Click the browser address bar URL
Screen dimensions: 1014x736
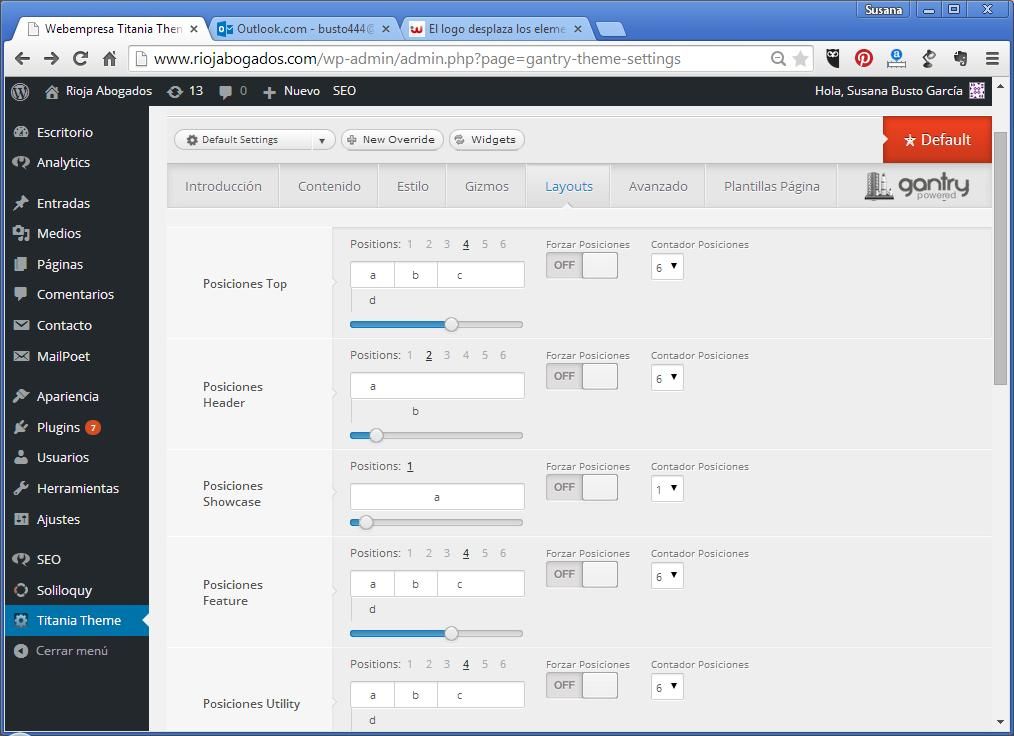point(417,59)
